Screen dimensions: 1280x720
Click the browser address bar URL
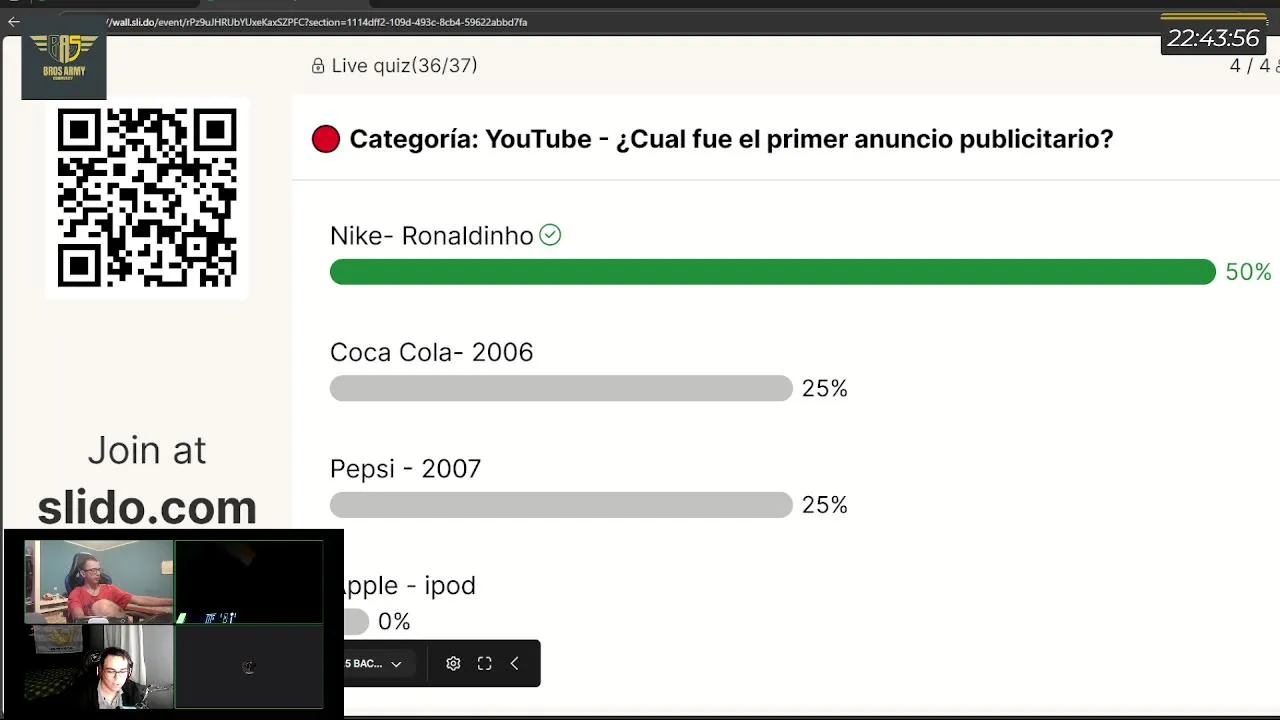320,21
